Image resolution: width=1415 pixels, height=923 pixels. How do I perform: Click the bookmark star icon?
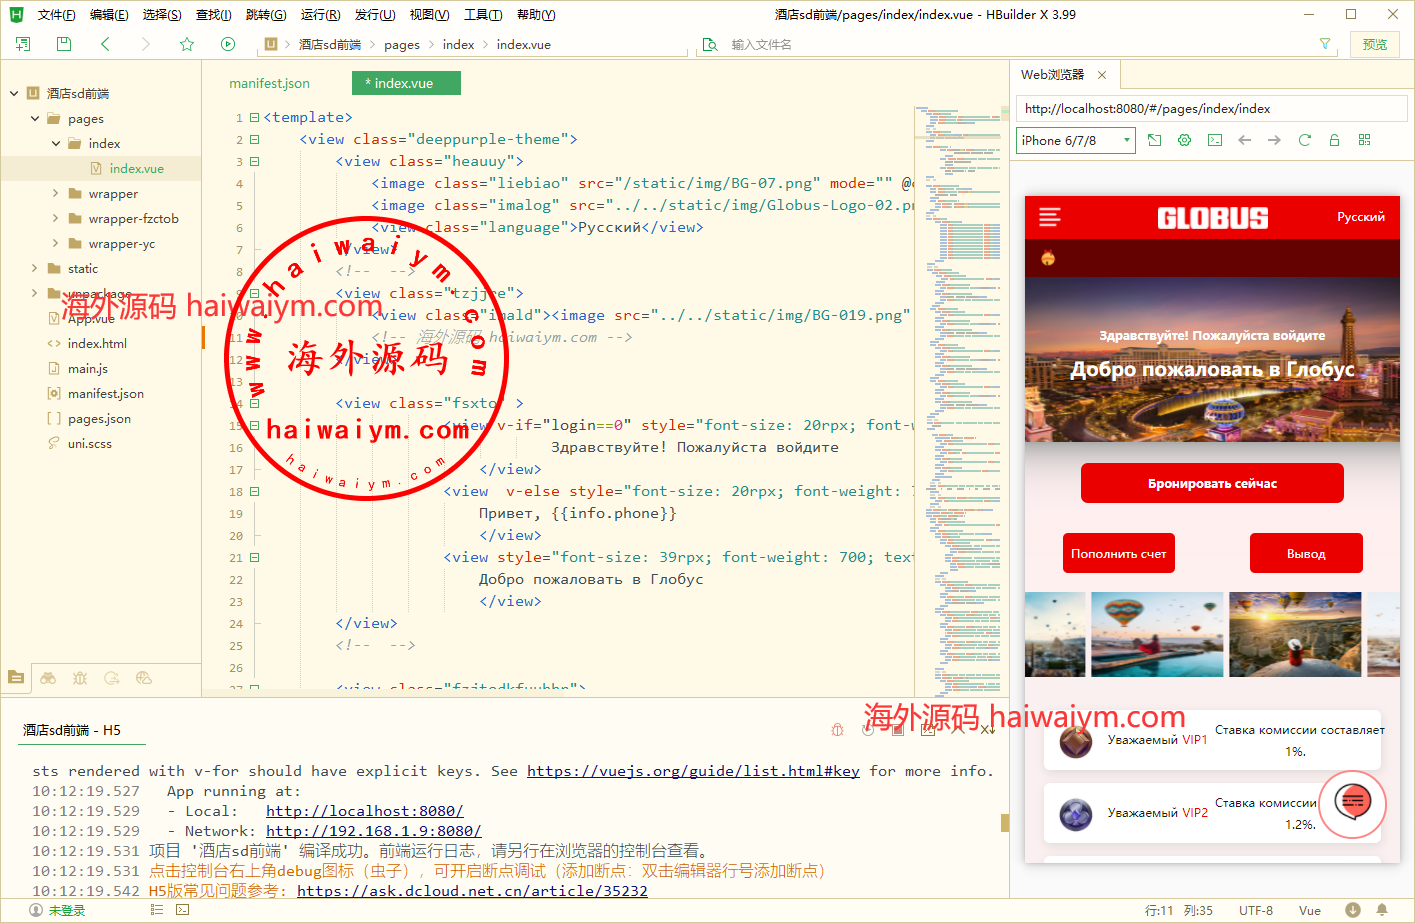pyautogui.click(x=187, y=44)
